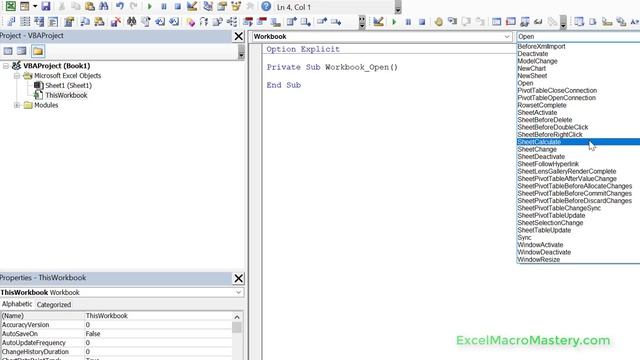The width and height of the screenshot is (640, 360).
Task: Open the Workbook object dropdown
Action: (507, 36)
